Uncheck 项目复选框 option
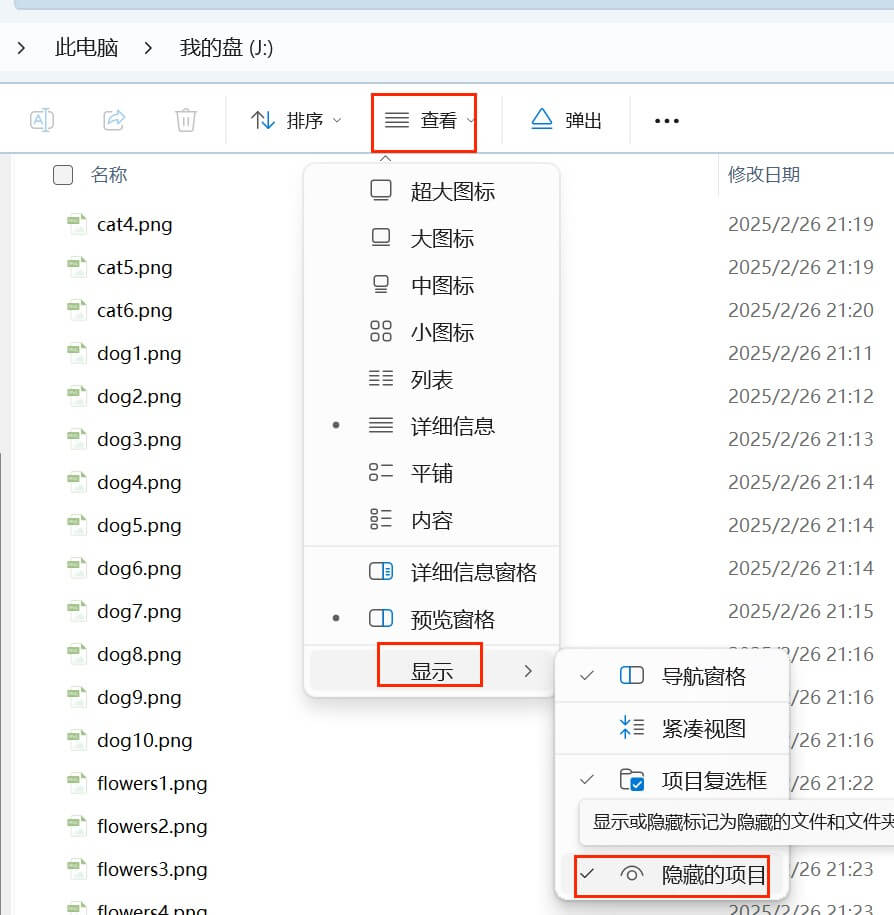894x915 pixels. [x=701, y=780]
